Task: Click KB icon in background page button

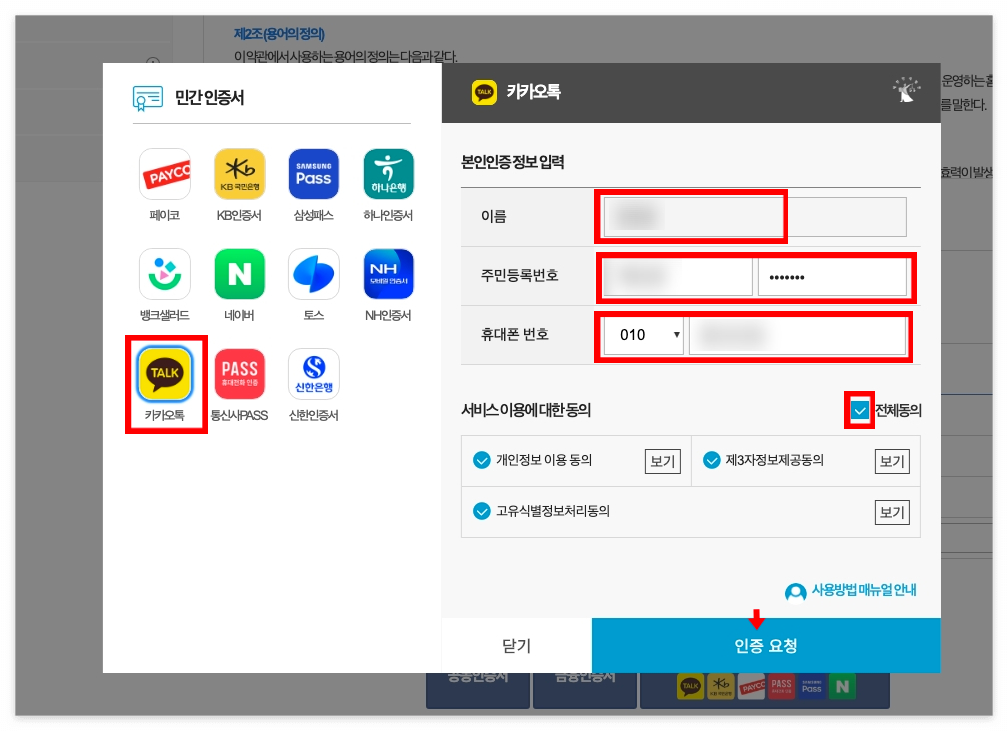Action: [721, 687]
